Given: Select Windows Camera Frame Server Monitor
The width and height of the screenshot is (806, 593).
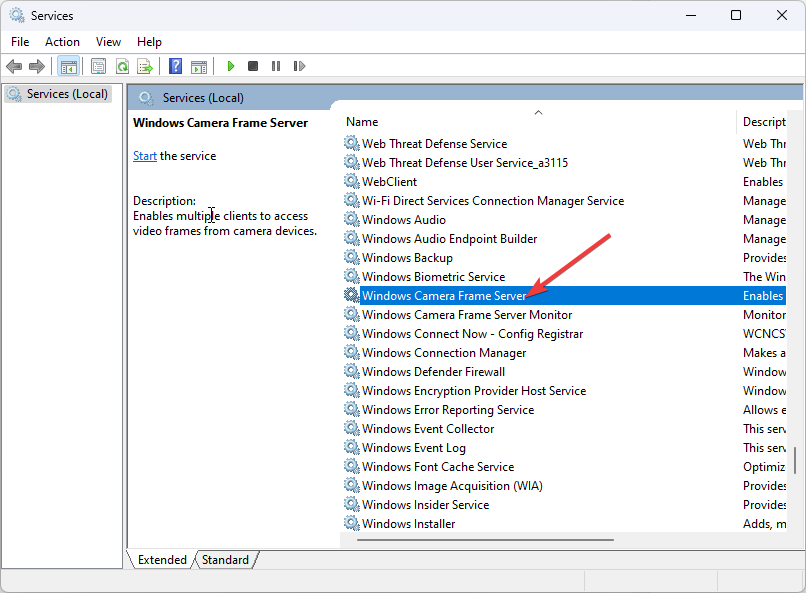Looking at the screenshot, I should click(564, 314).
